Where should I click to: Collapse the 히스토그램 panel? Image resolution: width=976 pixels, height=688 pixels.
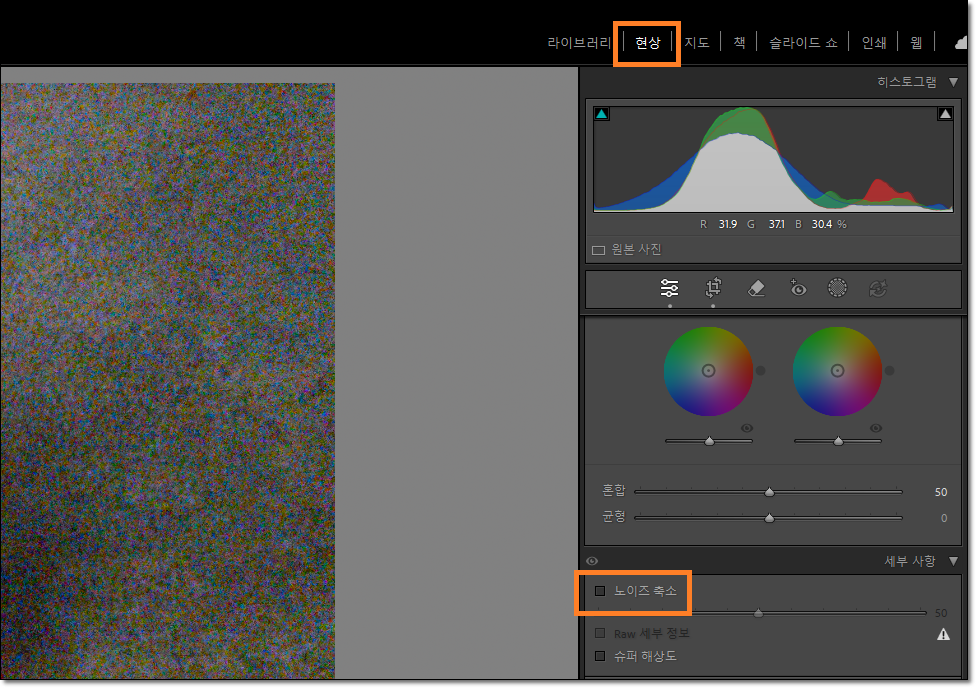(x=953, y=82)
